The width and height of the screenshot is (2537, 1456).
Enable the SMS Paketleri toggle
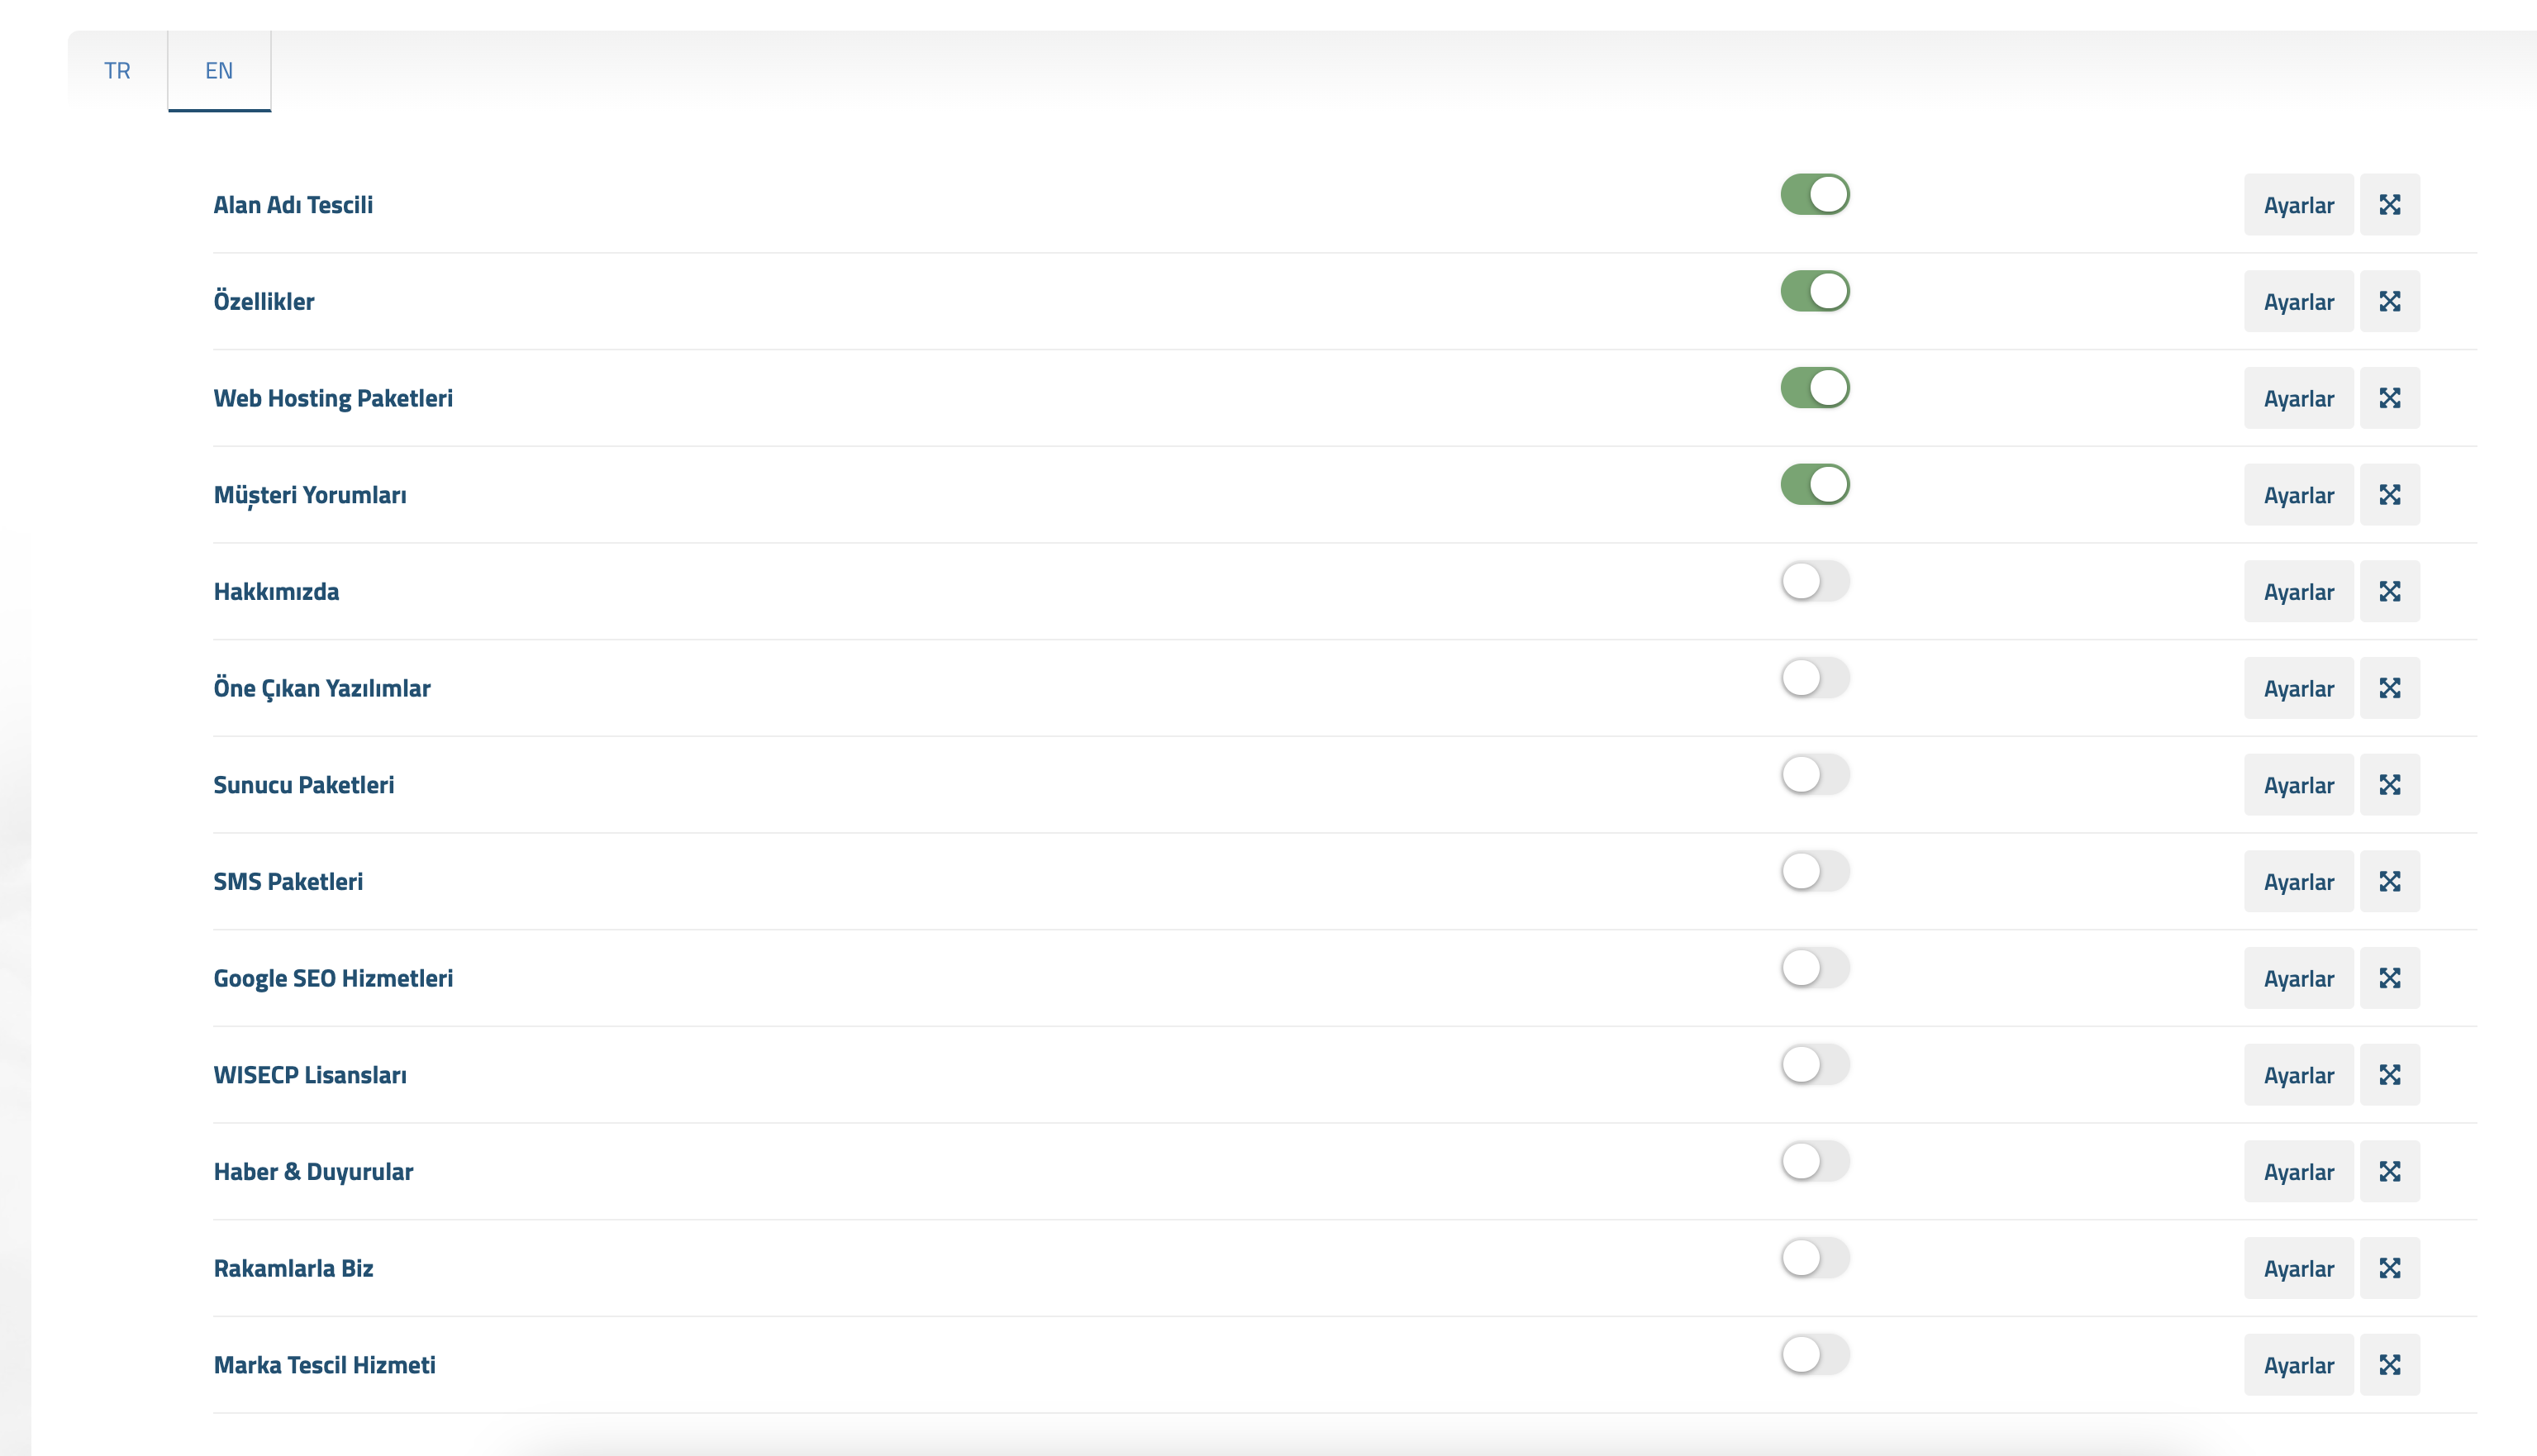pyautogui.click(x=1814, y=871)
